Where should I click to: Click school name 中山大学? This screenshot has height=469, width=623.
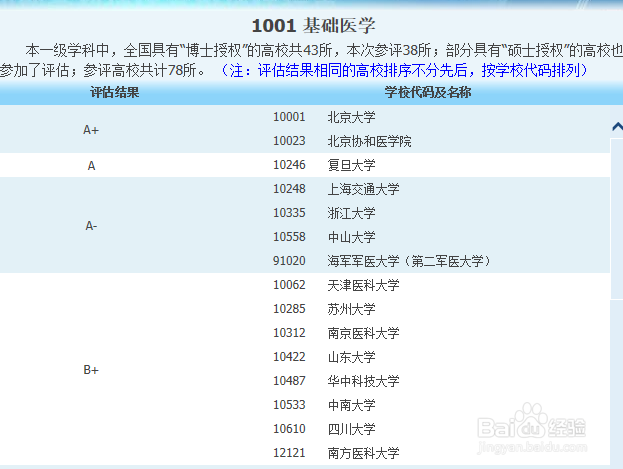pos(351,237)
